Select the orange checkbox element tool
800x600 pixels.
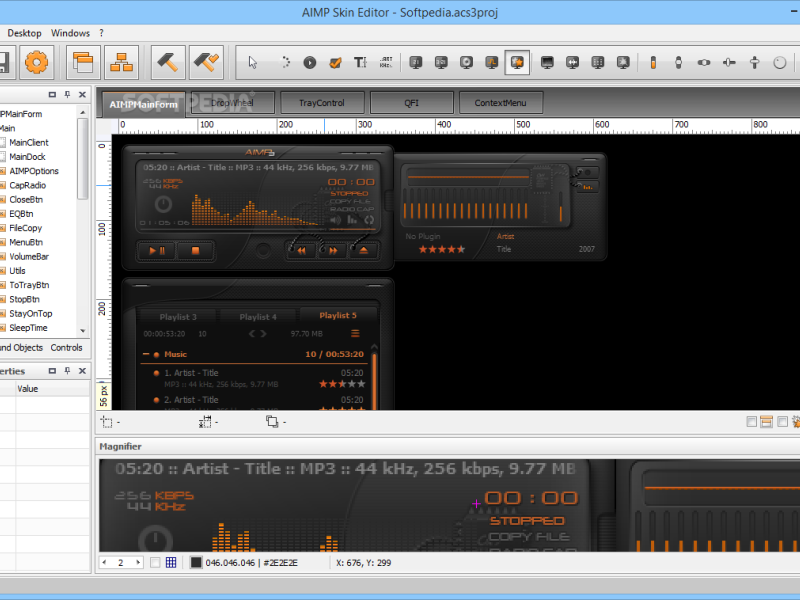pos(335,63)
